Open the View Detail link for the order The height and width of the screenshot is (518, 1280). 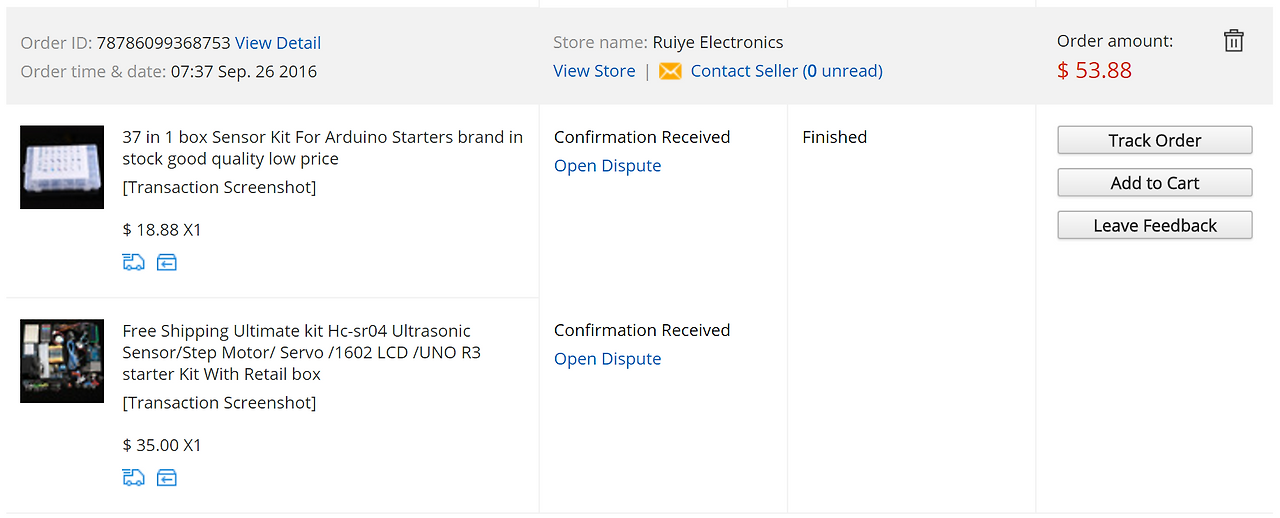pos(278,43)
